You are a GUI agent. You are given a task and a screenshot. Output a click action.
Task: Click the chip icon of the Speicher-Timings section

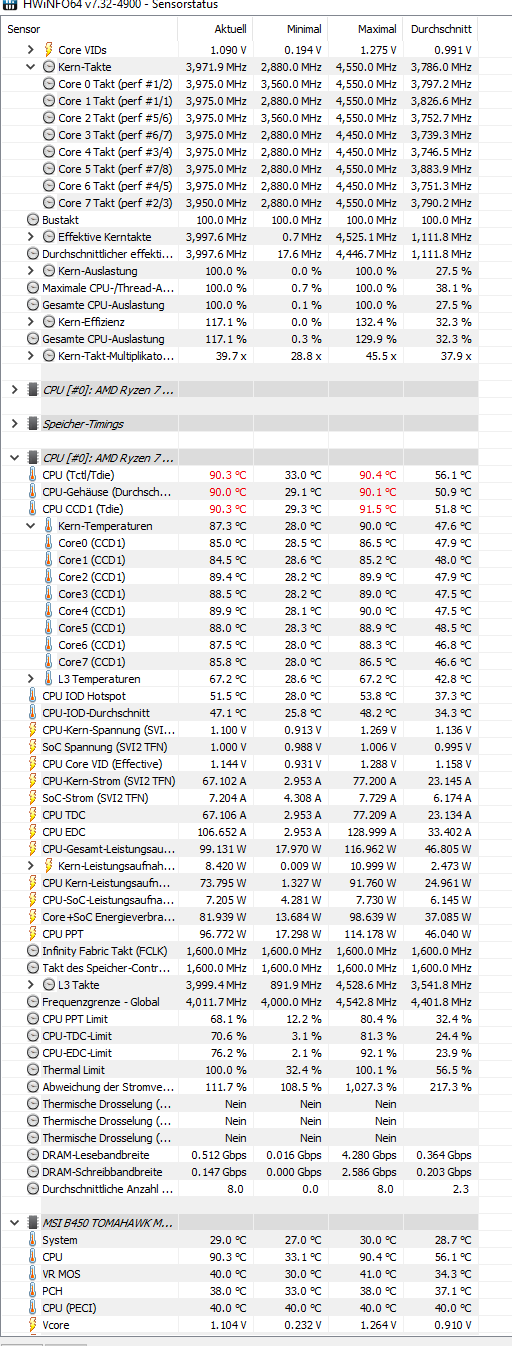[33, 424]
